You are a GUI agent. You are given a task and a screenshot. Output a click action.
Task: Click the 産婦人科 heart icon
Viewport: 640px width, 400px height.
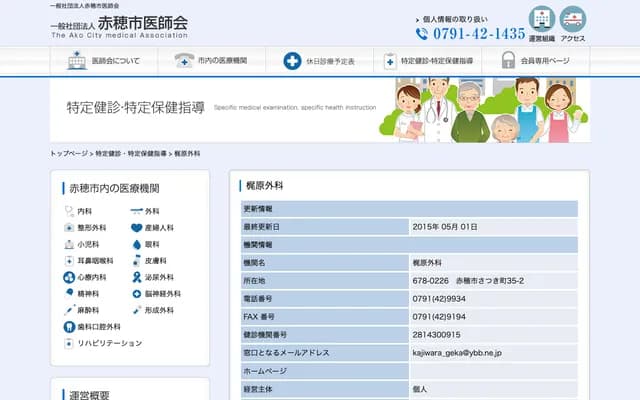point(137,228)
